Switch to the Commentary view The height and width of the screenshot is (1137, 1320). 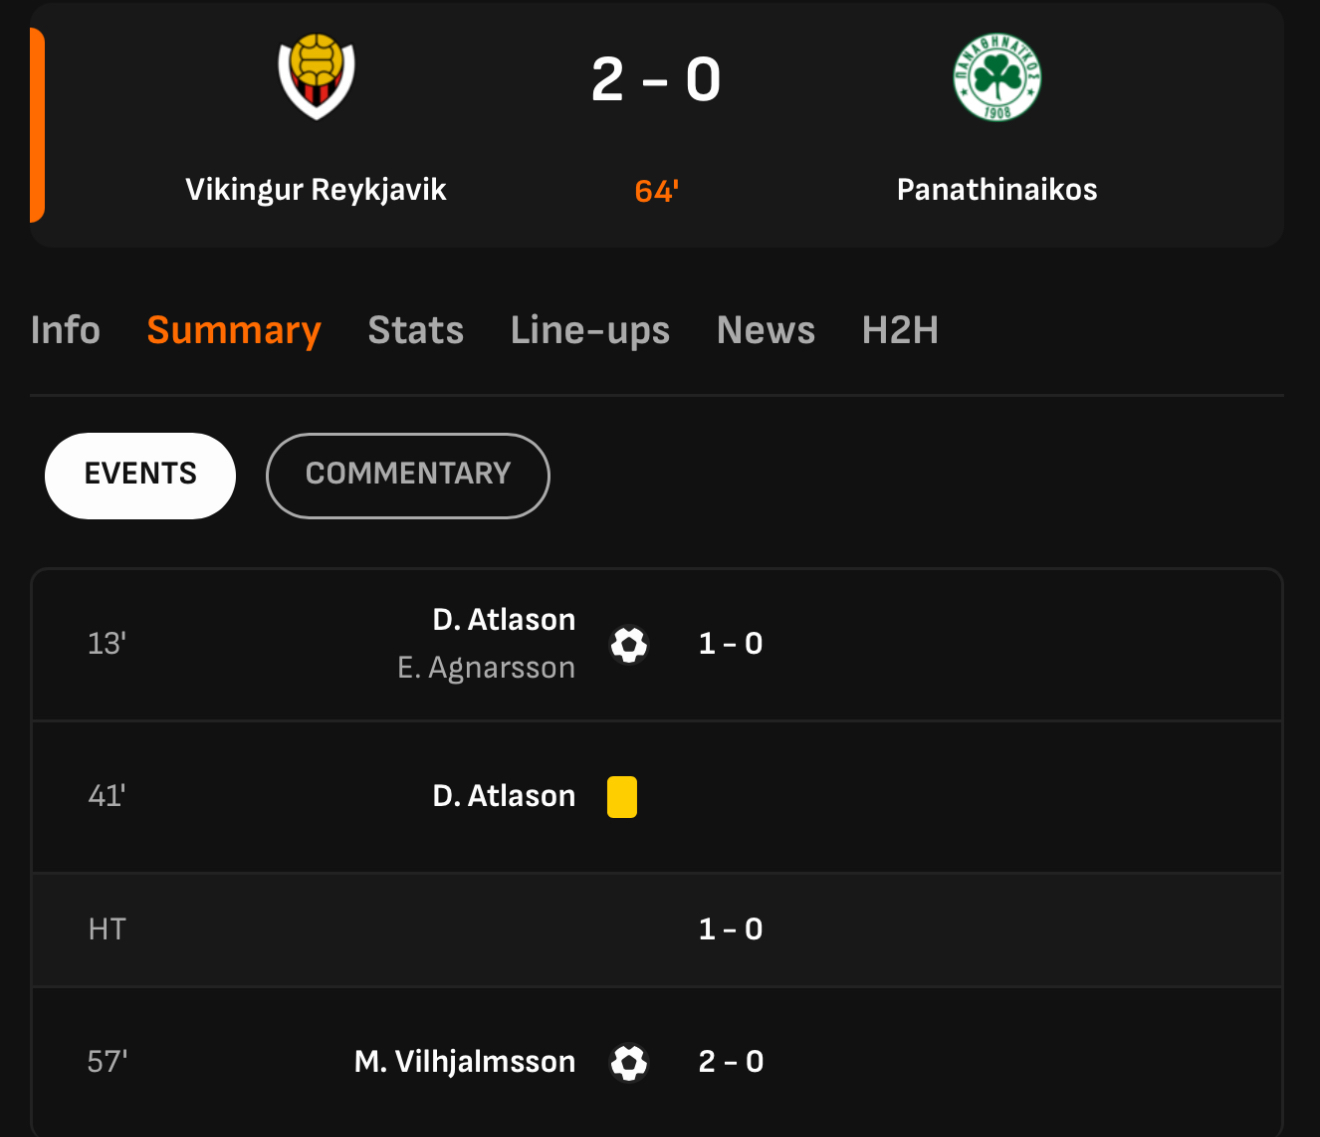[408, 475]
